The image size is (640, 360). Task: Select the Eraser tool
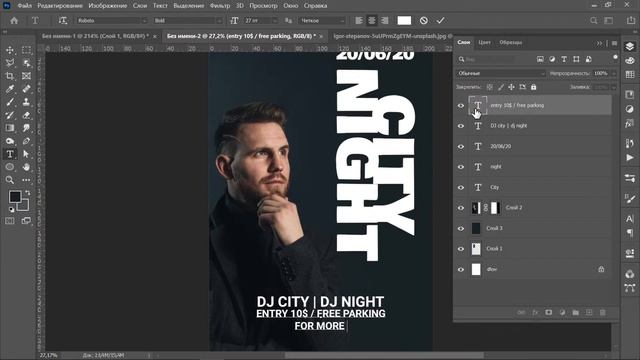(x=26, y=115)
